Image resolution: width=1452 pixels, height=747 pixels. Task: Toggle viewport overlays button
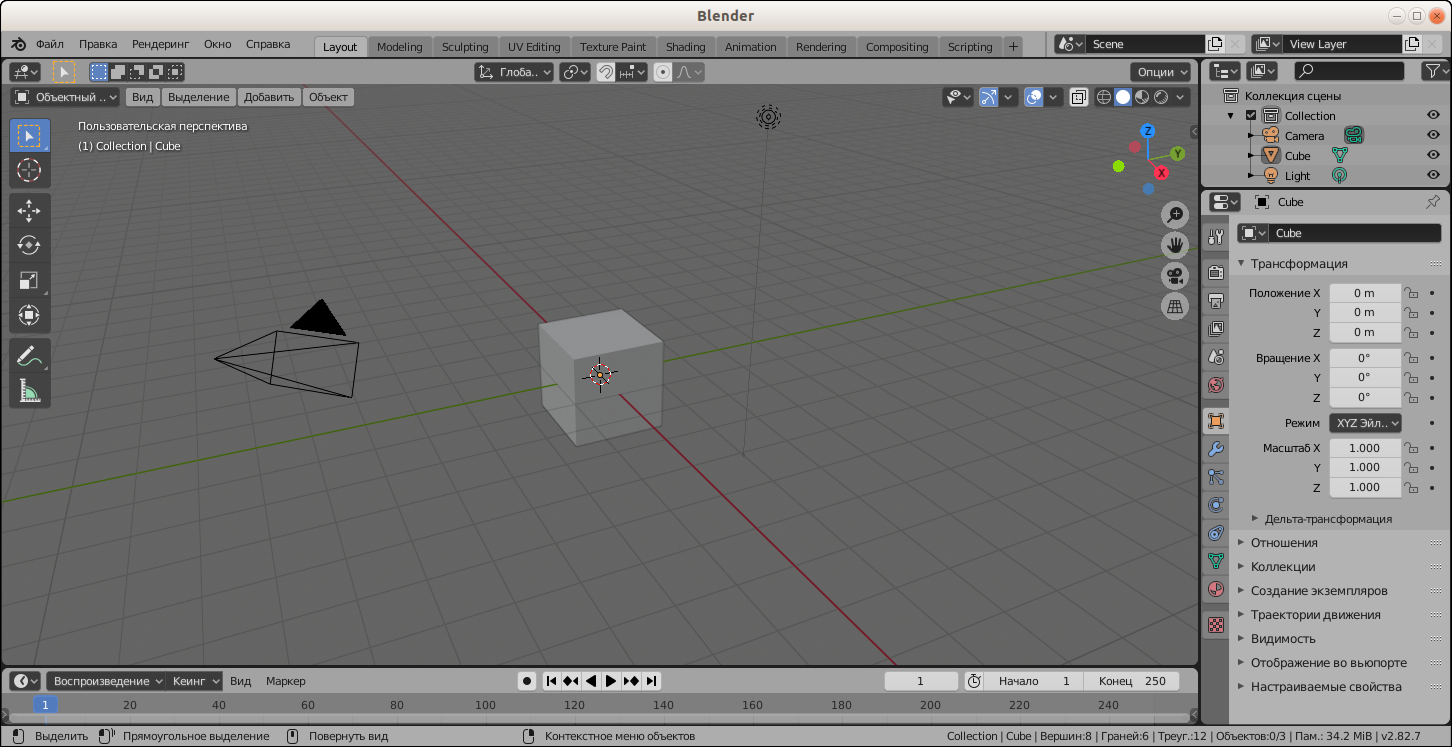1034,97
